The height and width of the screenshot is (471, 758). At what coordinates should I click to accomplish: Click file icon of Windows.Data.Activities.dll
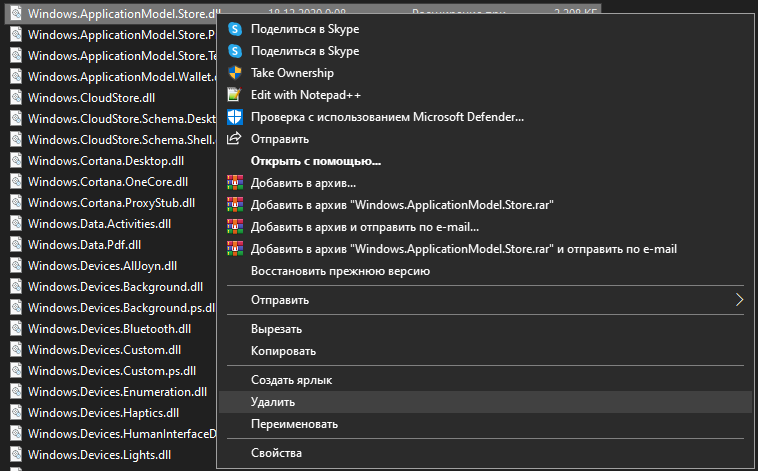tap(16, 223)
